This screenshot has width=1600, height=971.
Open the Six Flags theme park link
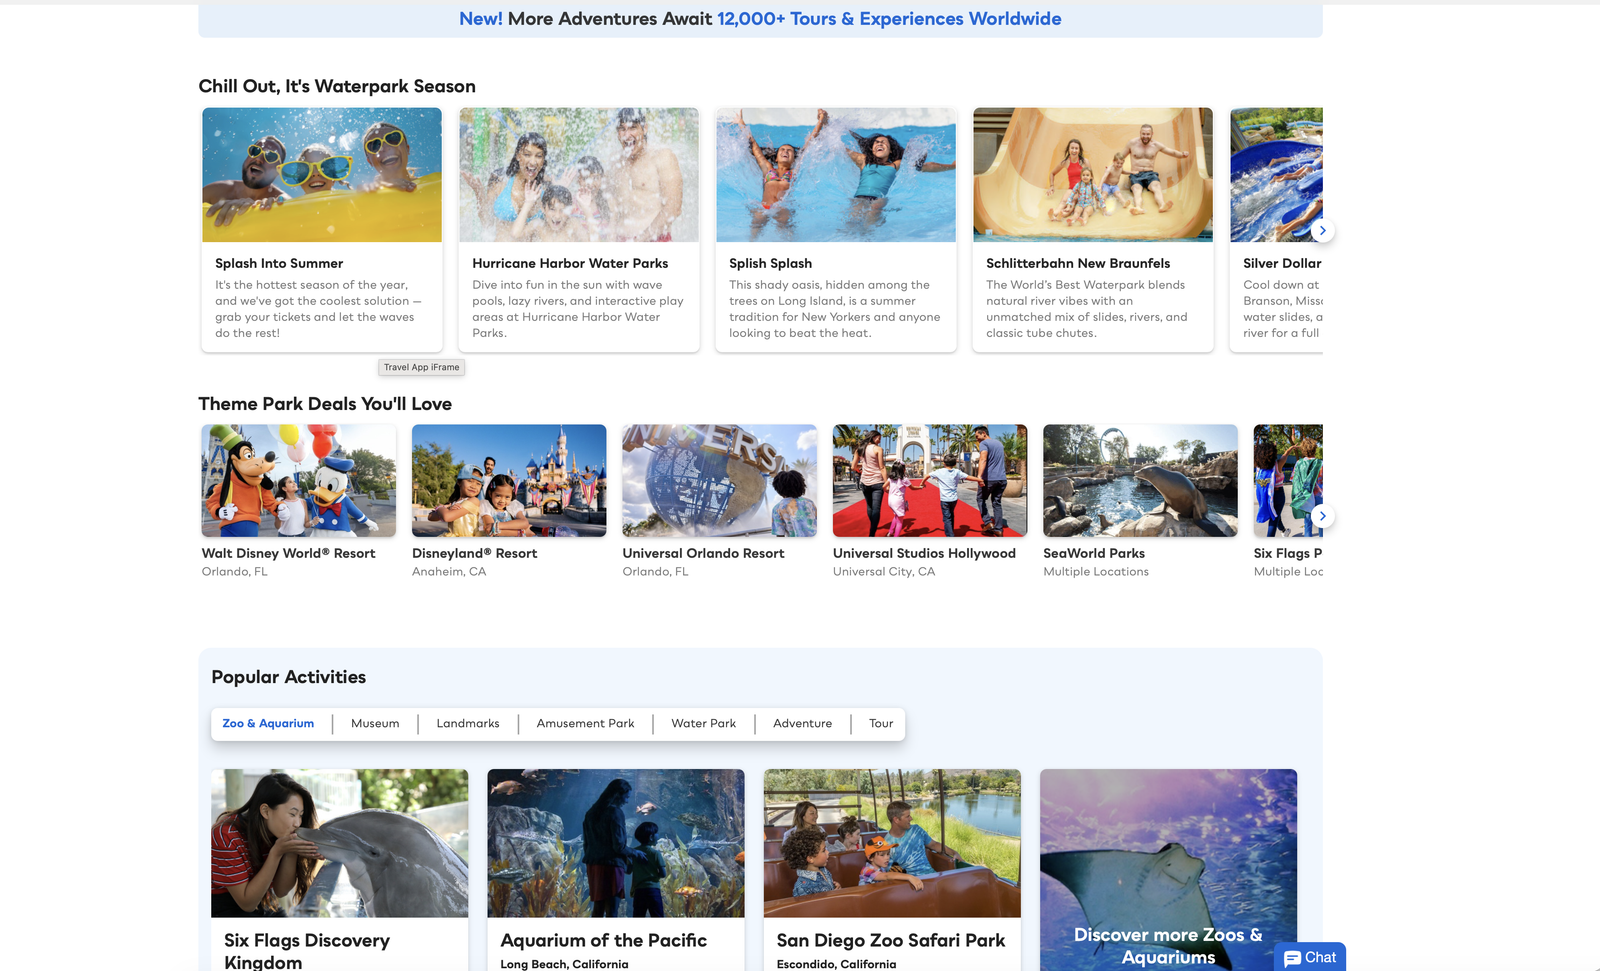click(1288, 554)
